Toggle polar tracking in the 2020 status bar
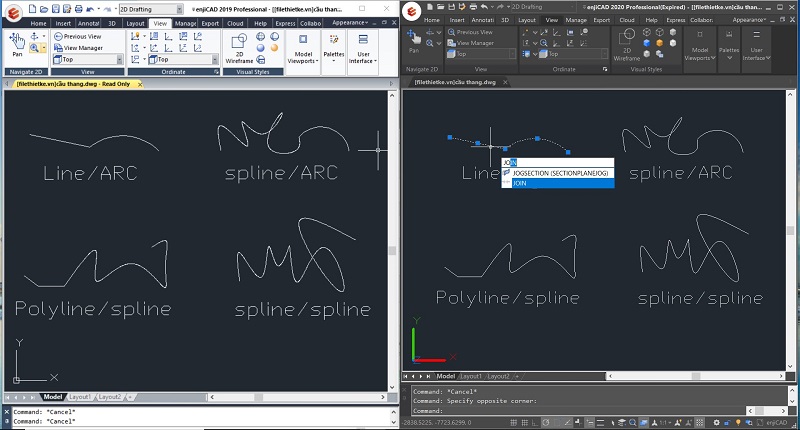Image resolution: width=800 pixels, height=430 pixels. 546,422
